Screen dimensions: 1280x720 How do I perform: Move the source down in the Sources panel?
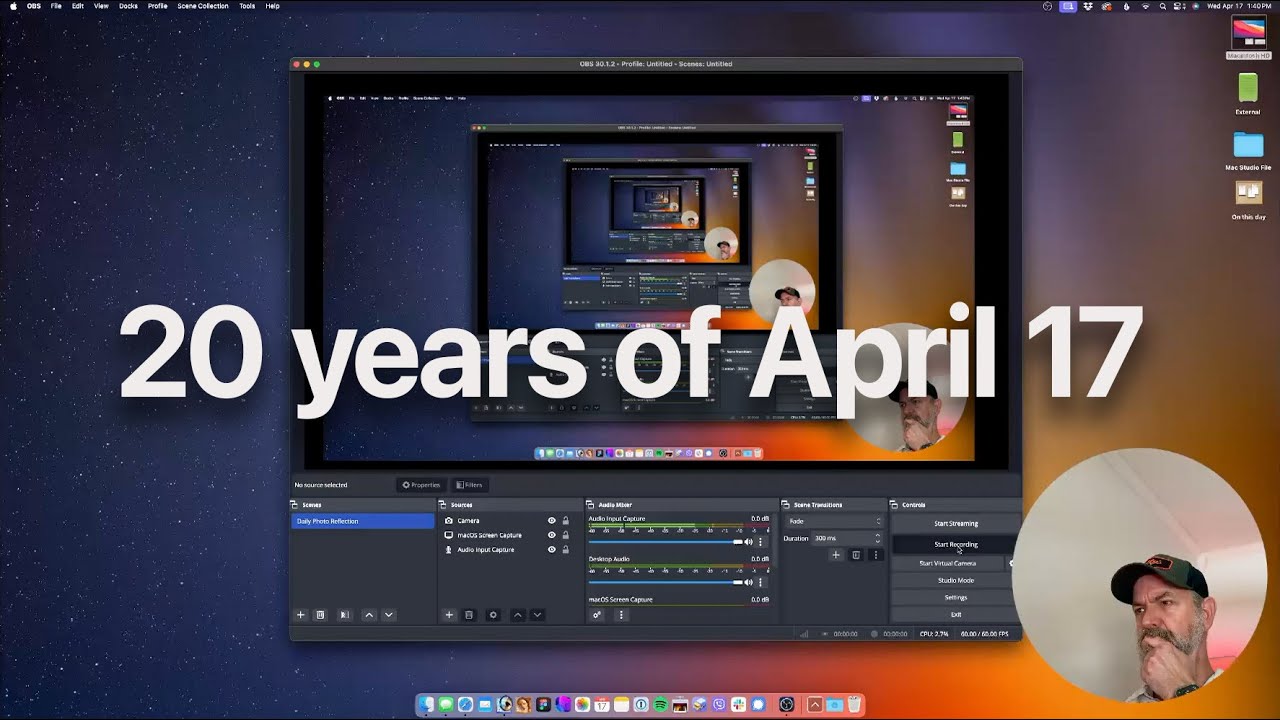(538, 615)
